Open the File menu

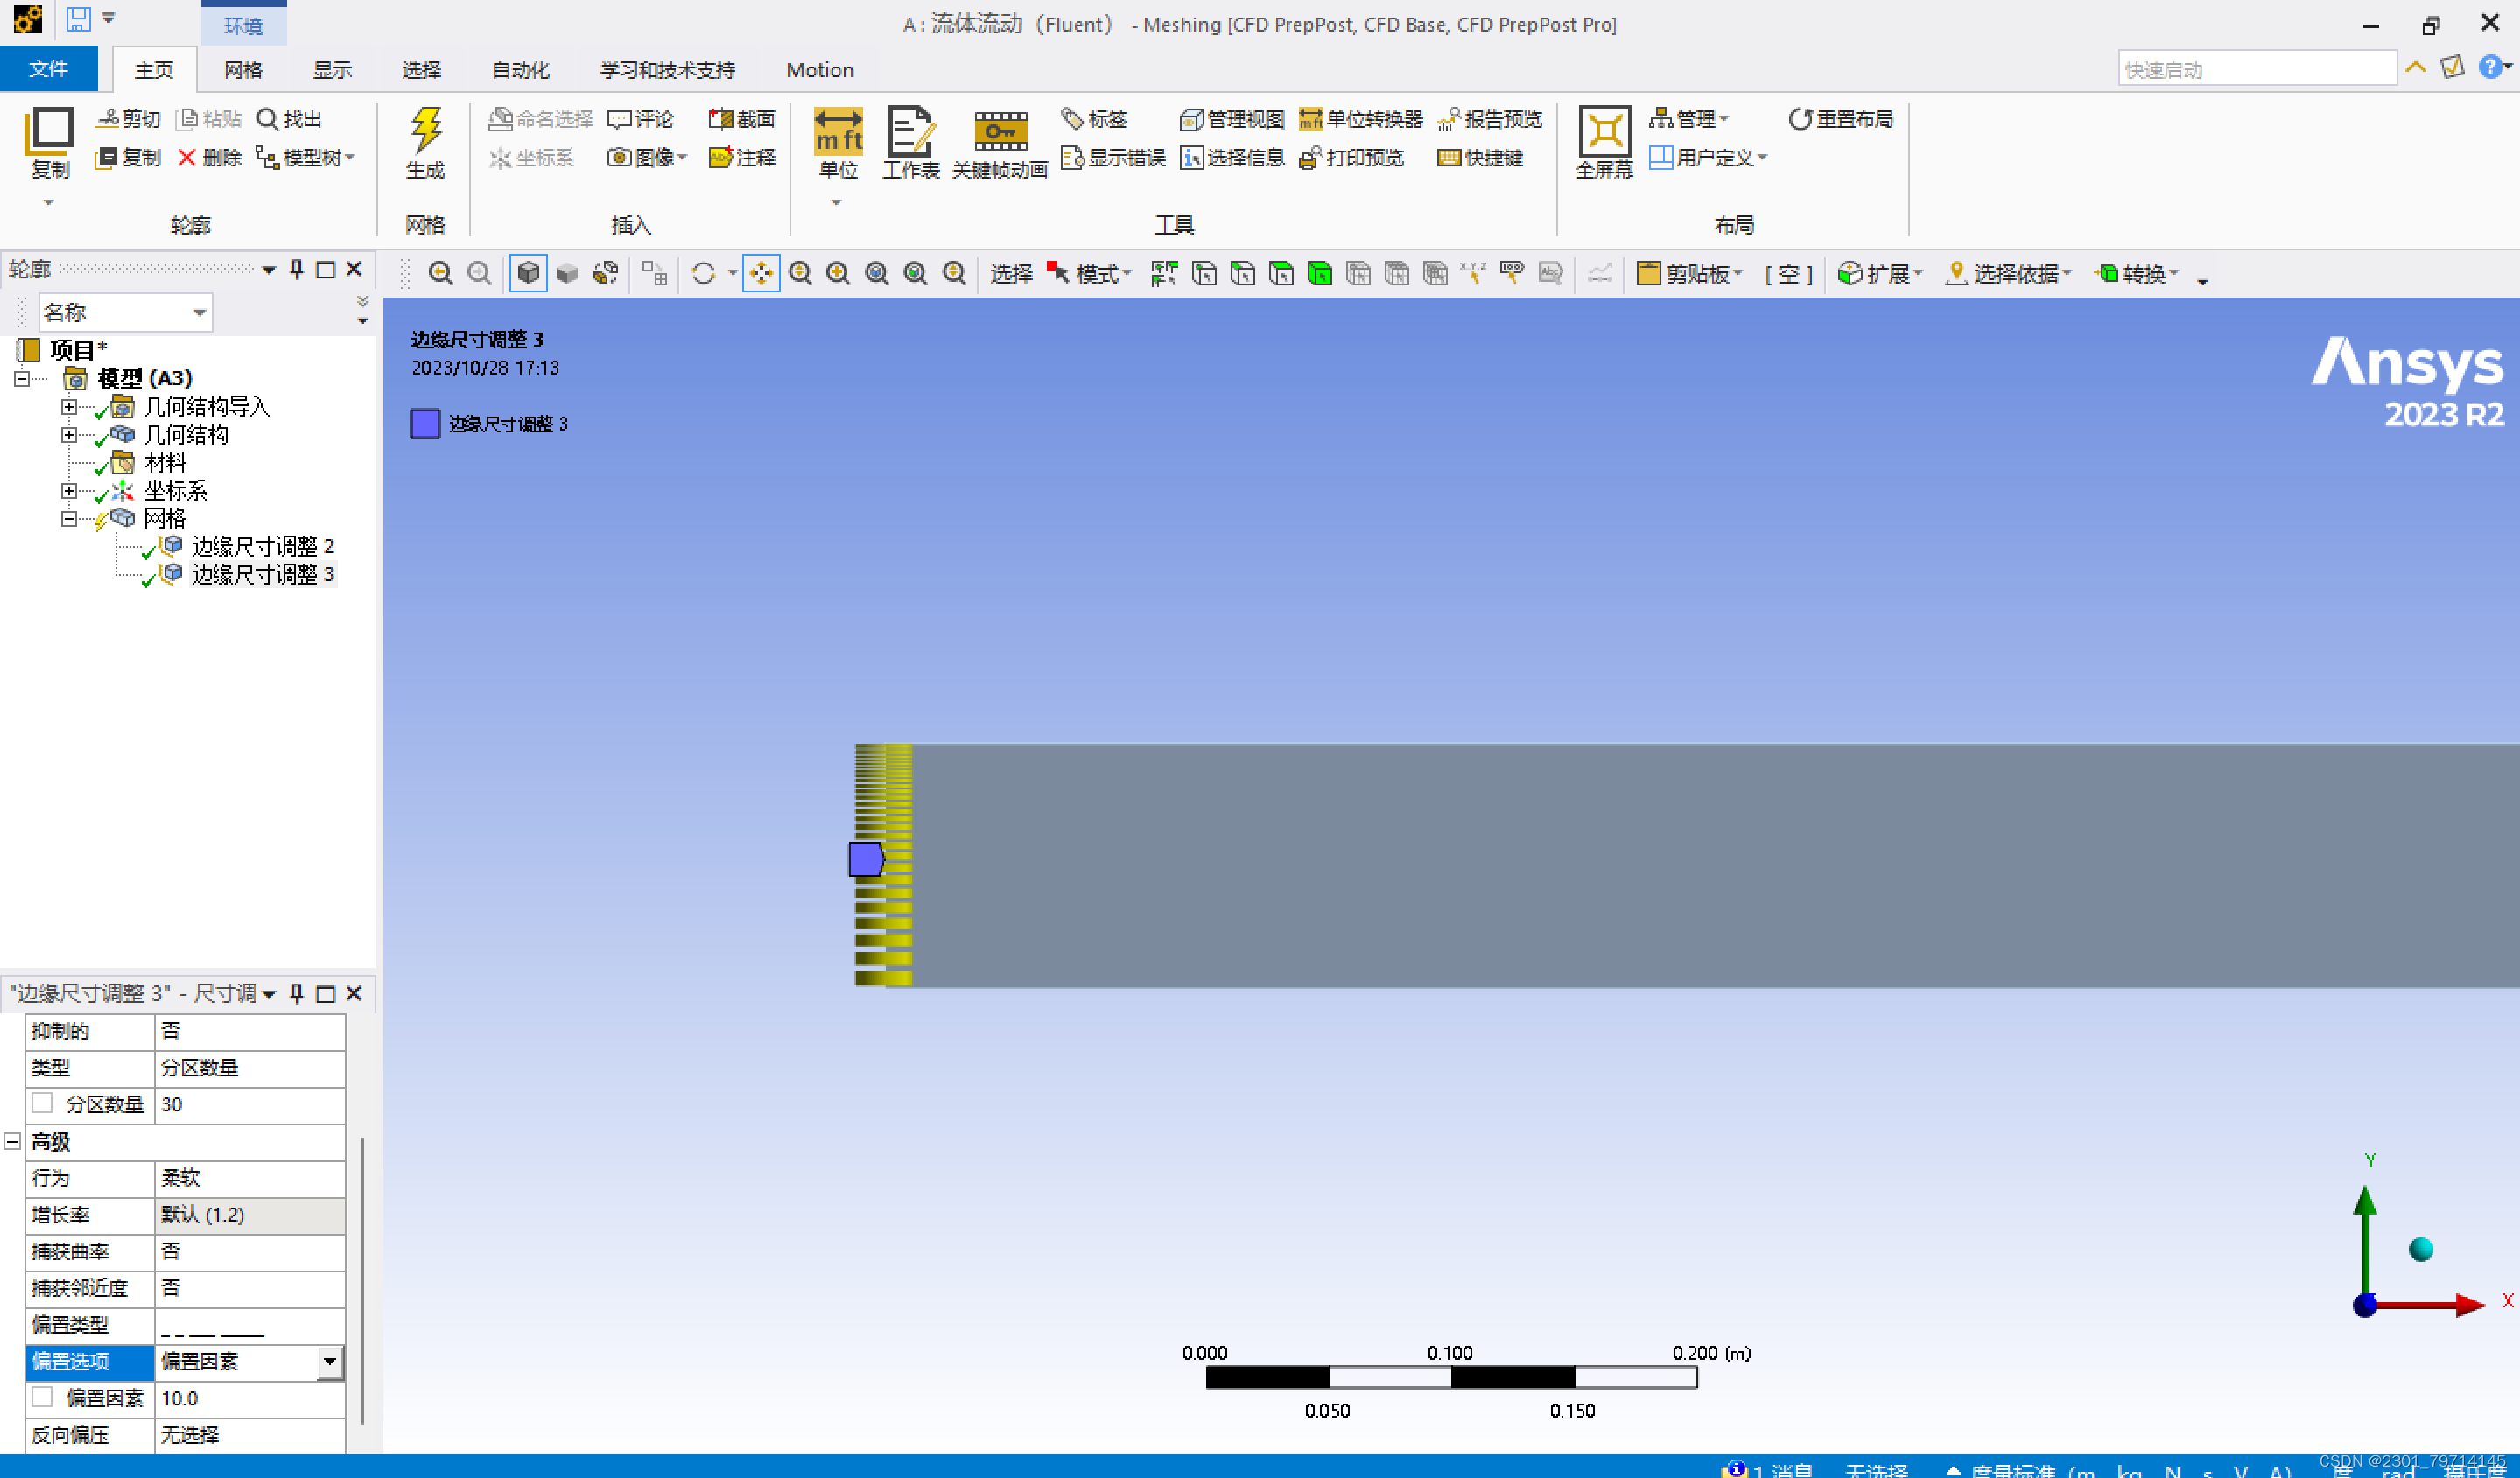tap(48, 69)
